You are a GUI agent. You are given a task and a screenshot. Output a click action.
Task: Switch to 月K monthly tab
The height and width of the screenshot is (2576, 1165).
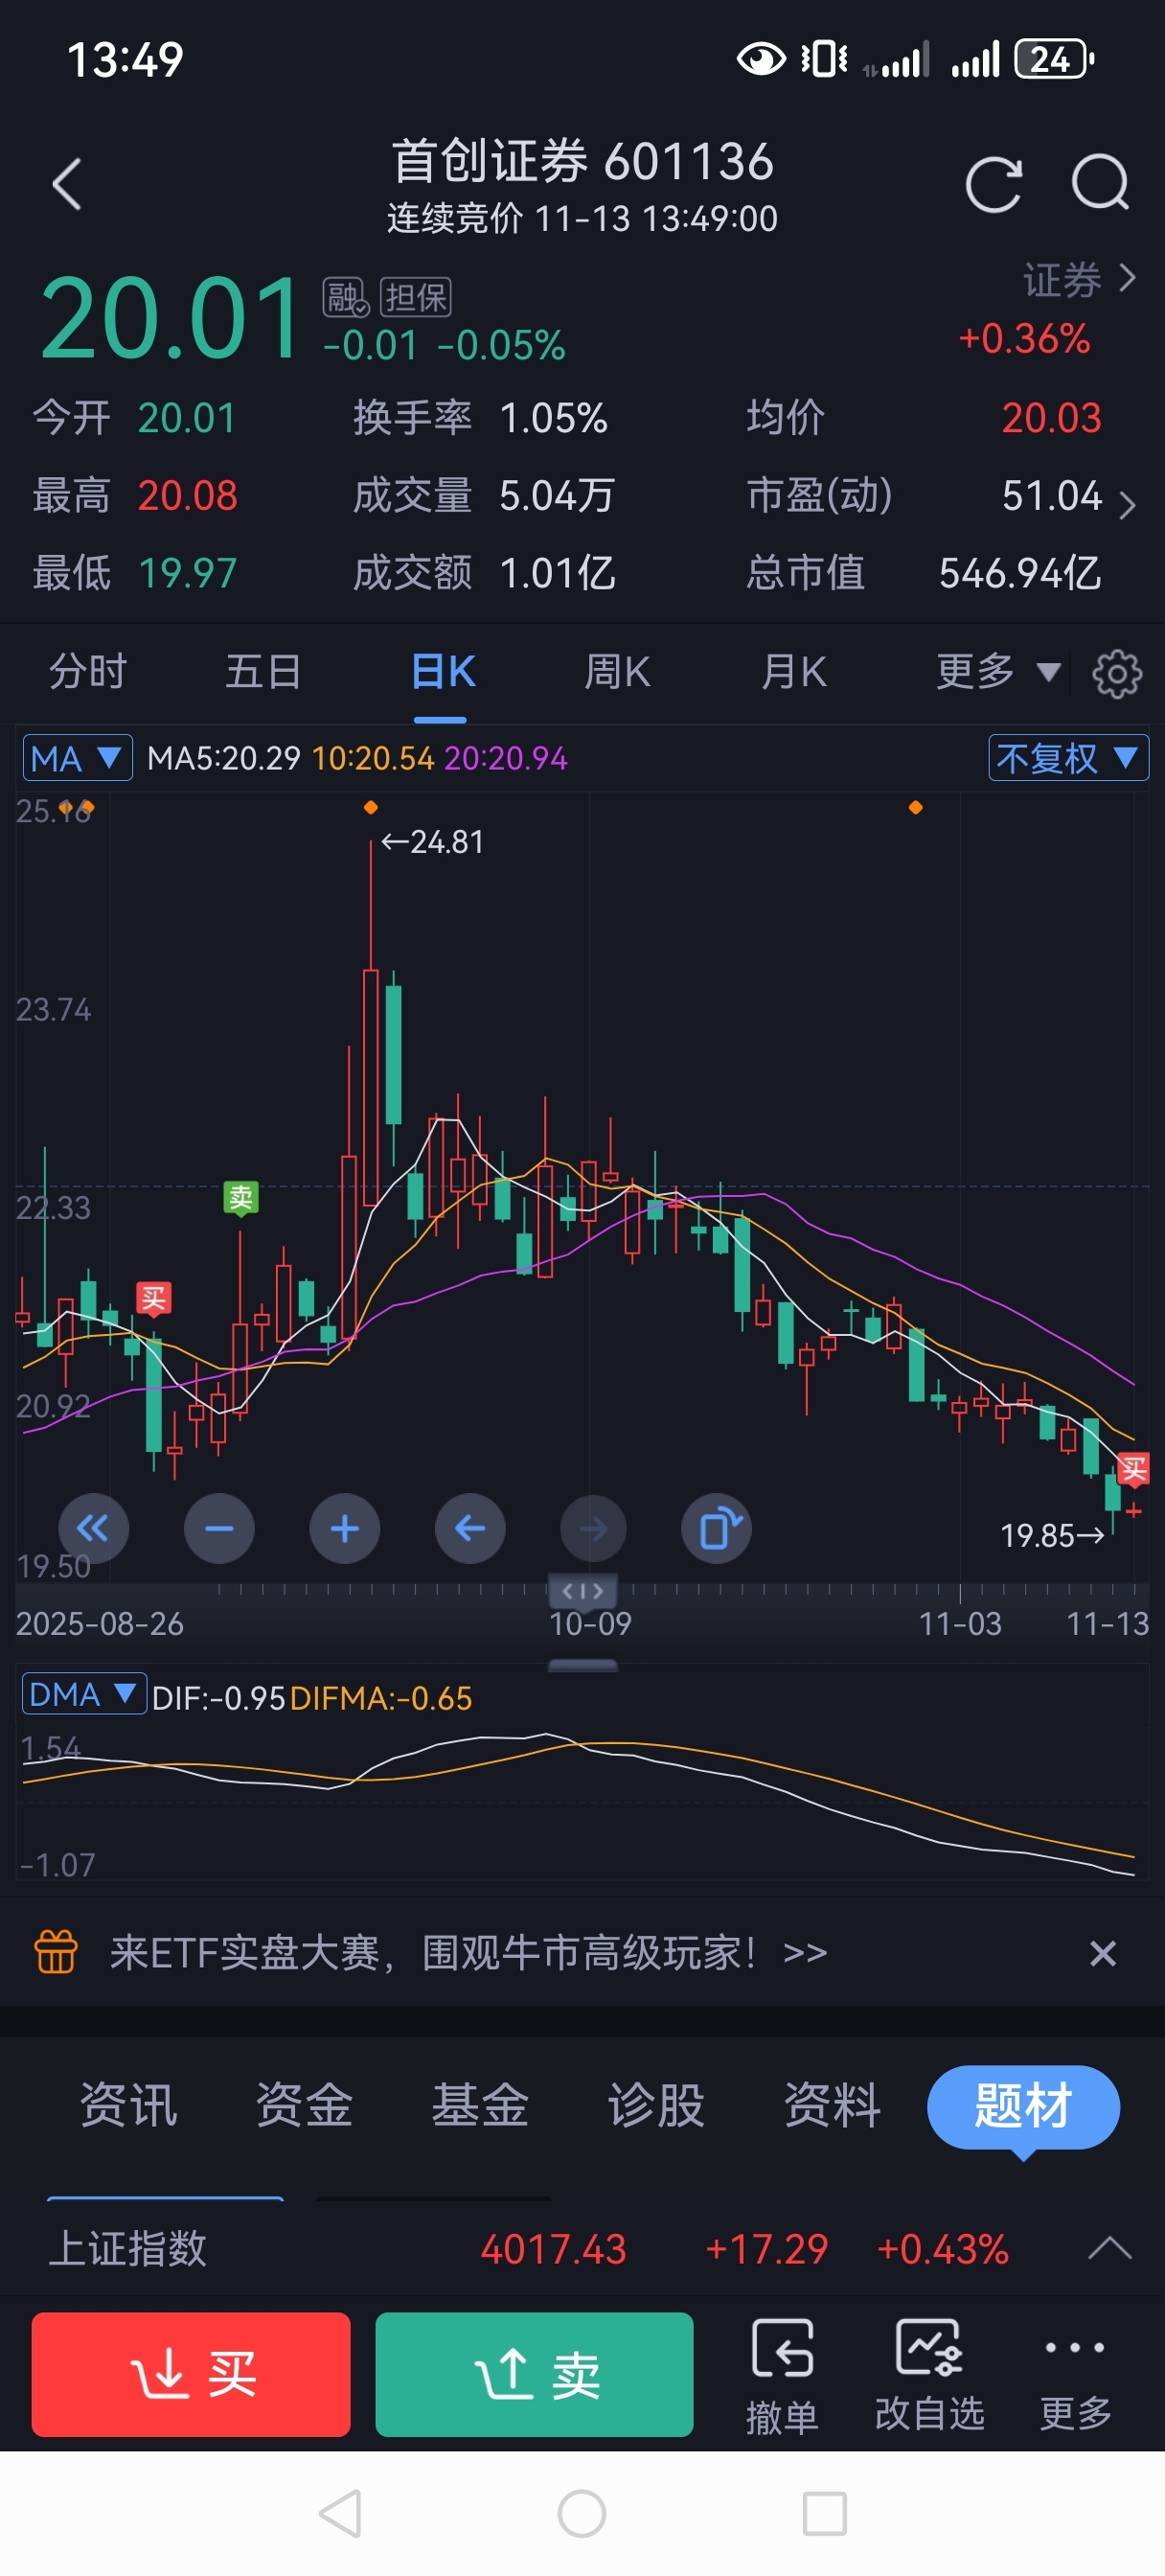pos(794,671)
